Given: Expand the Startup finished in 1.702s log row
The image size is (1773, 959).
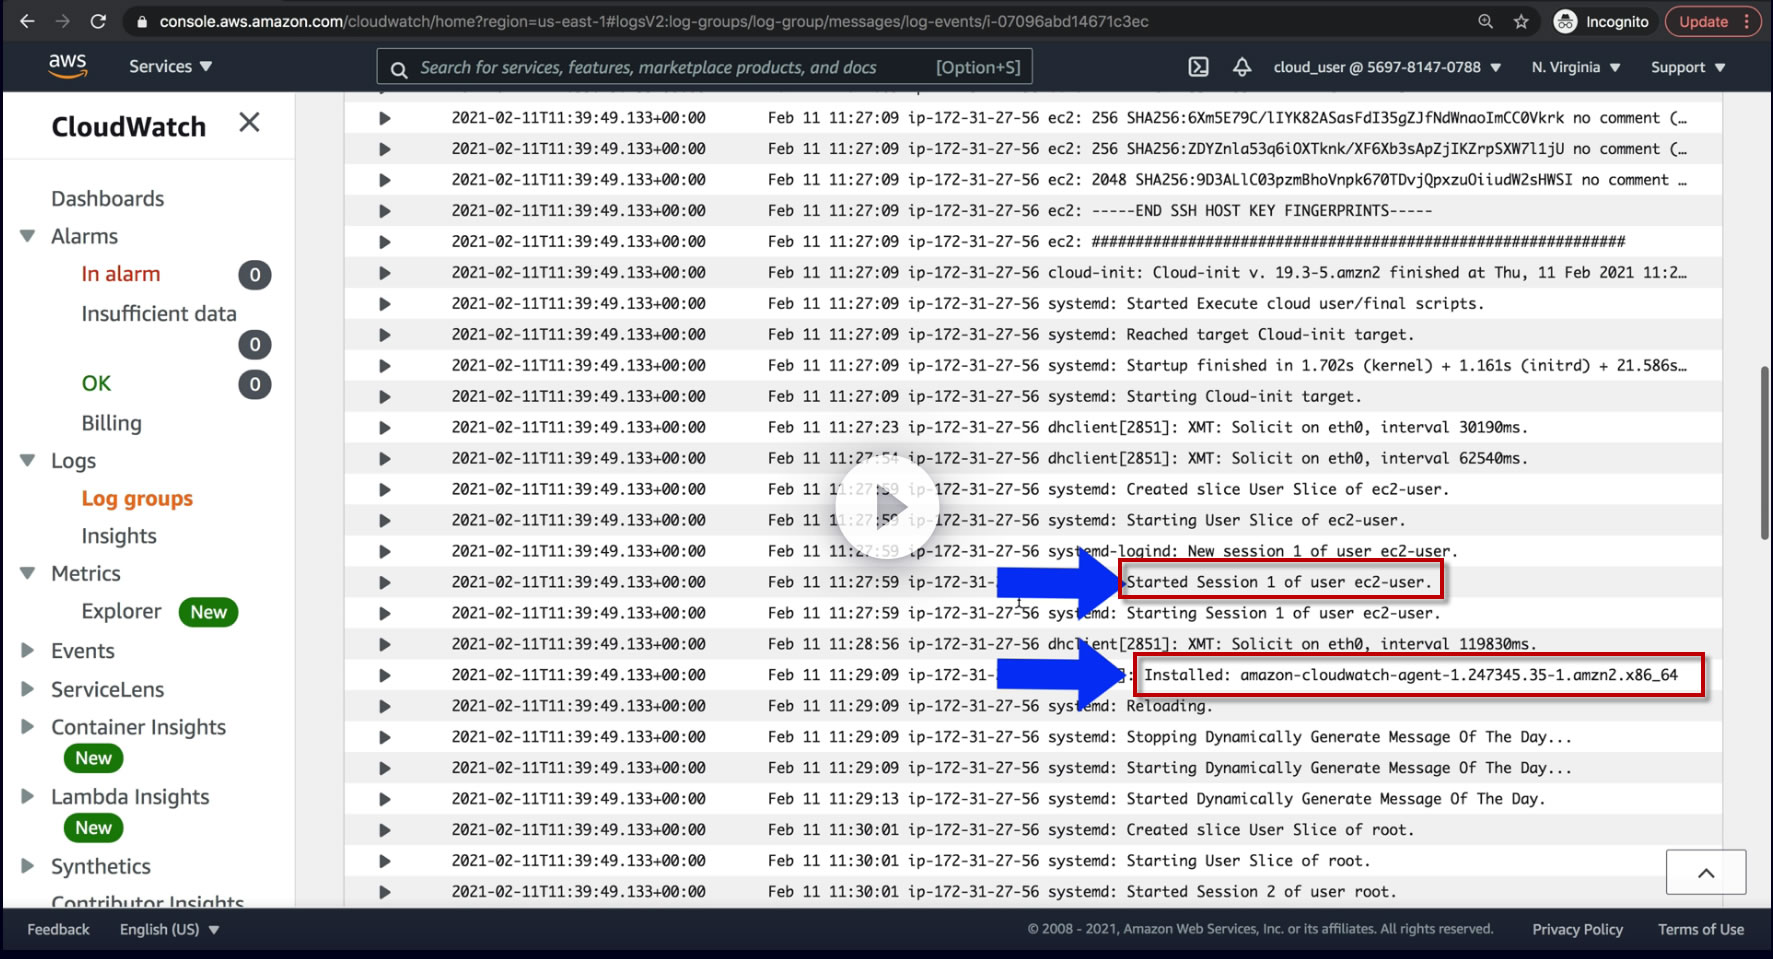Looking at the screenshot, I should point(384,366).
